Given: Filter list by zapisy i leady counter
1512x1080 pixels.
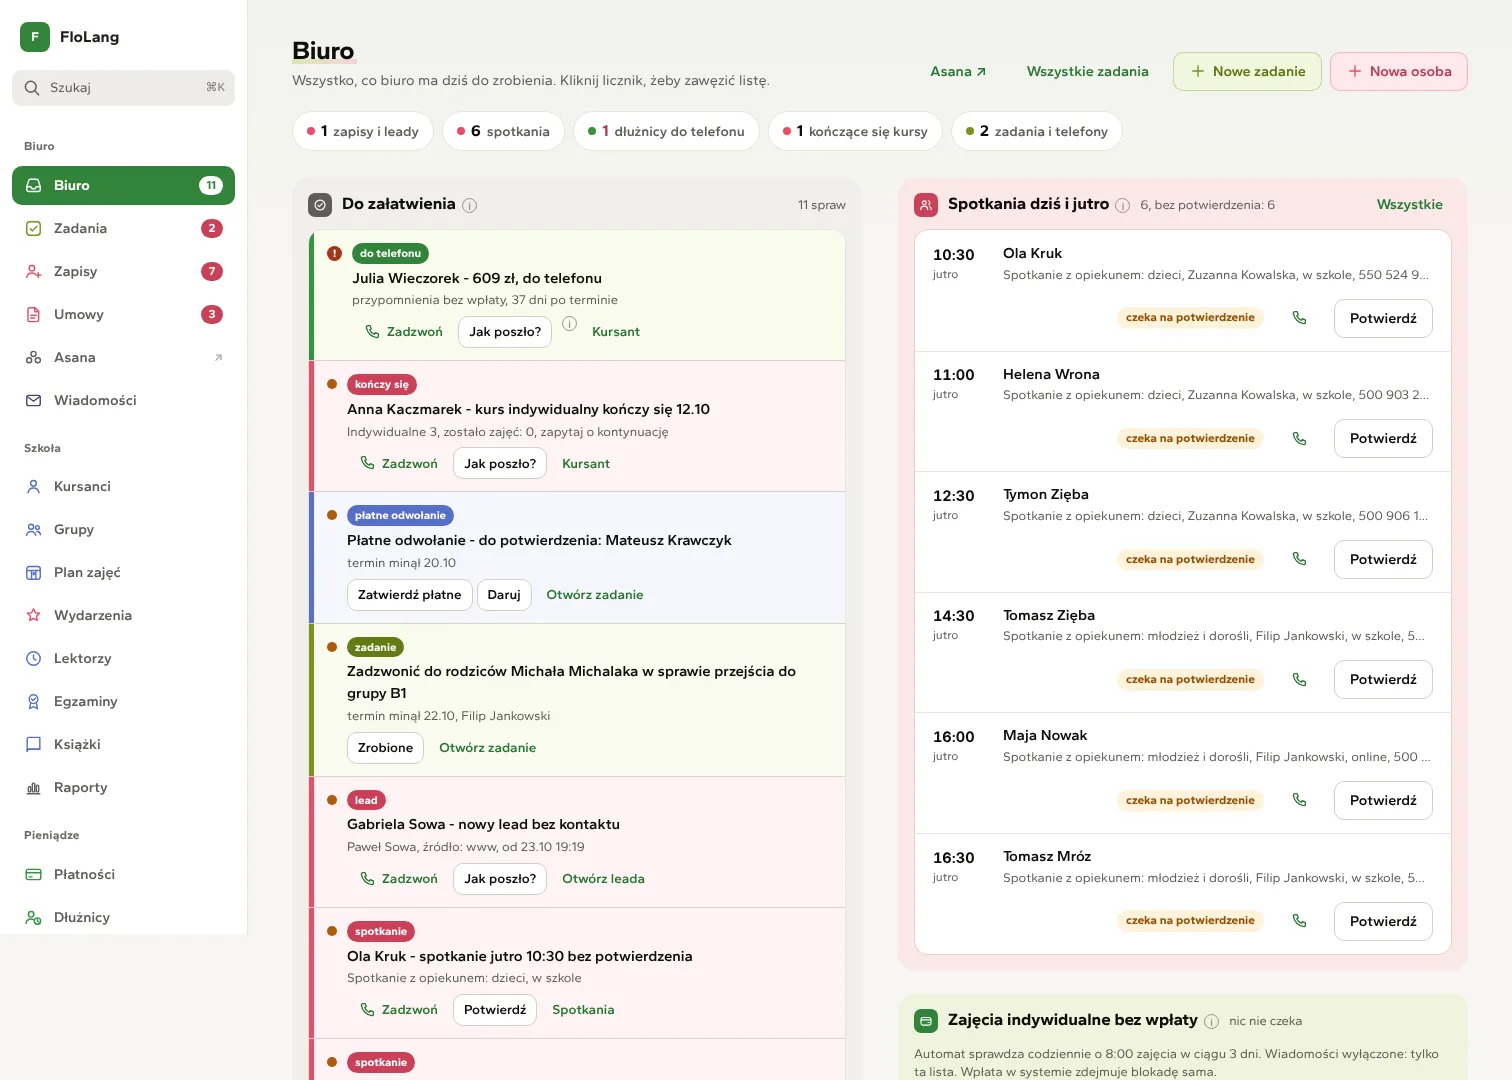Looking at the screenshot, I should [x=363, y=131].
